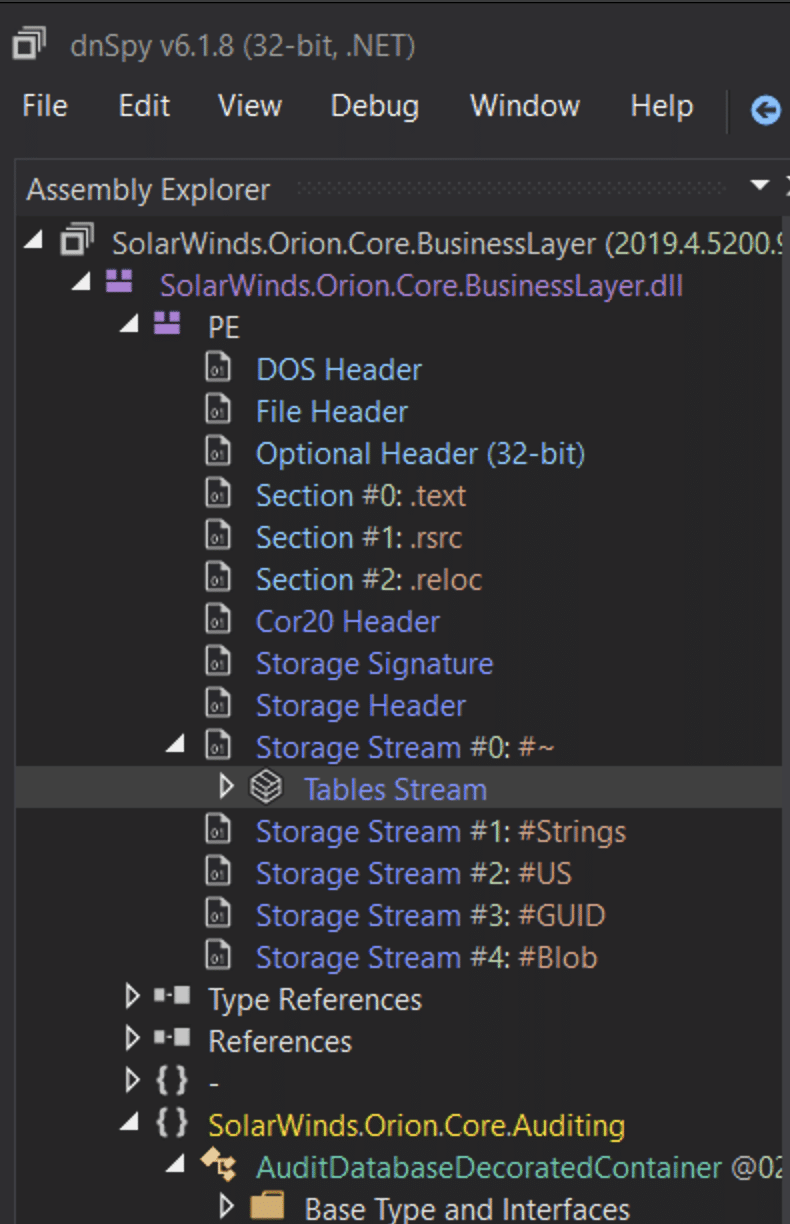This screenshot has height=1224, width=790.
Task: Select the Cor20 Header item
Action: click(x=347, y=621)
